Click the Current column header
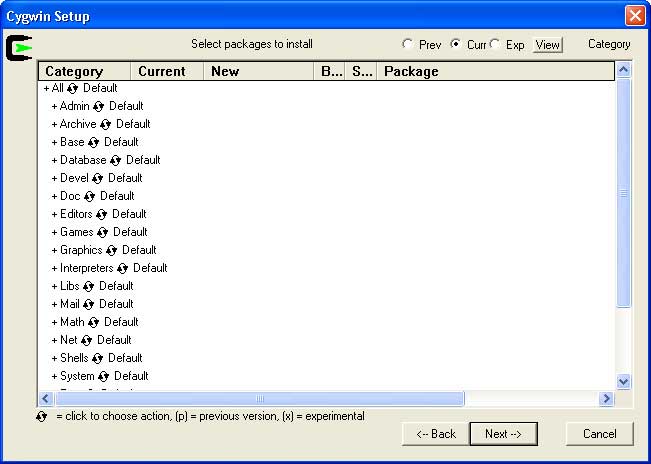 [x=167, y=71]
